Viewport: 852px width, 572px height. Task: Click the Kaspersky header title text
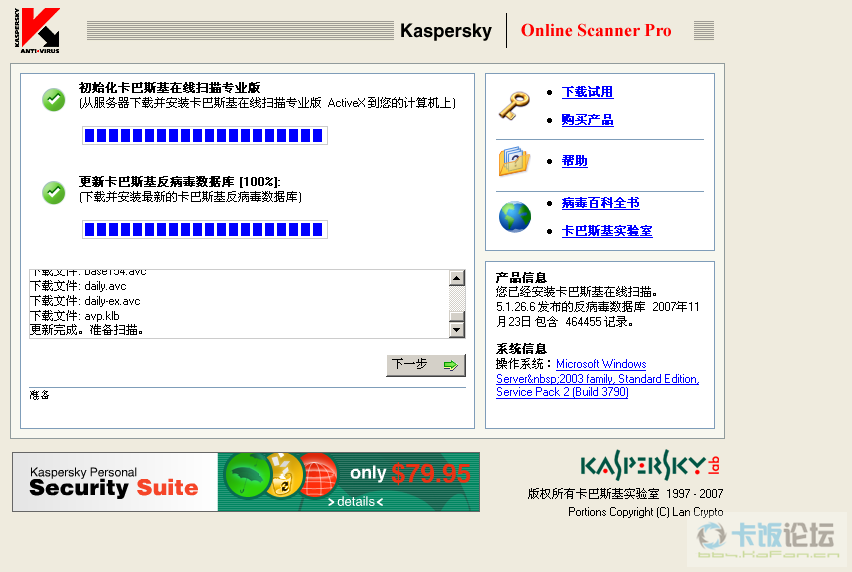446,30
